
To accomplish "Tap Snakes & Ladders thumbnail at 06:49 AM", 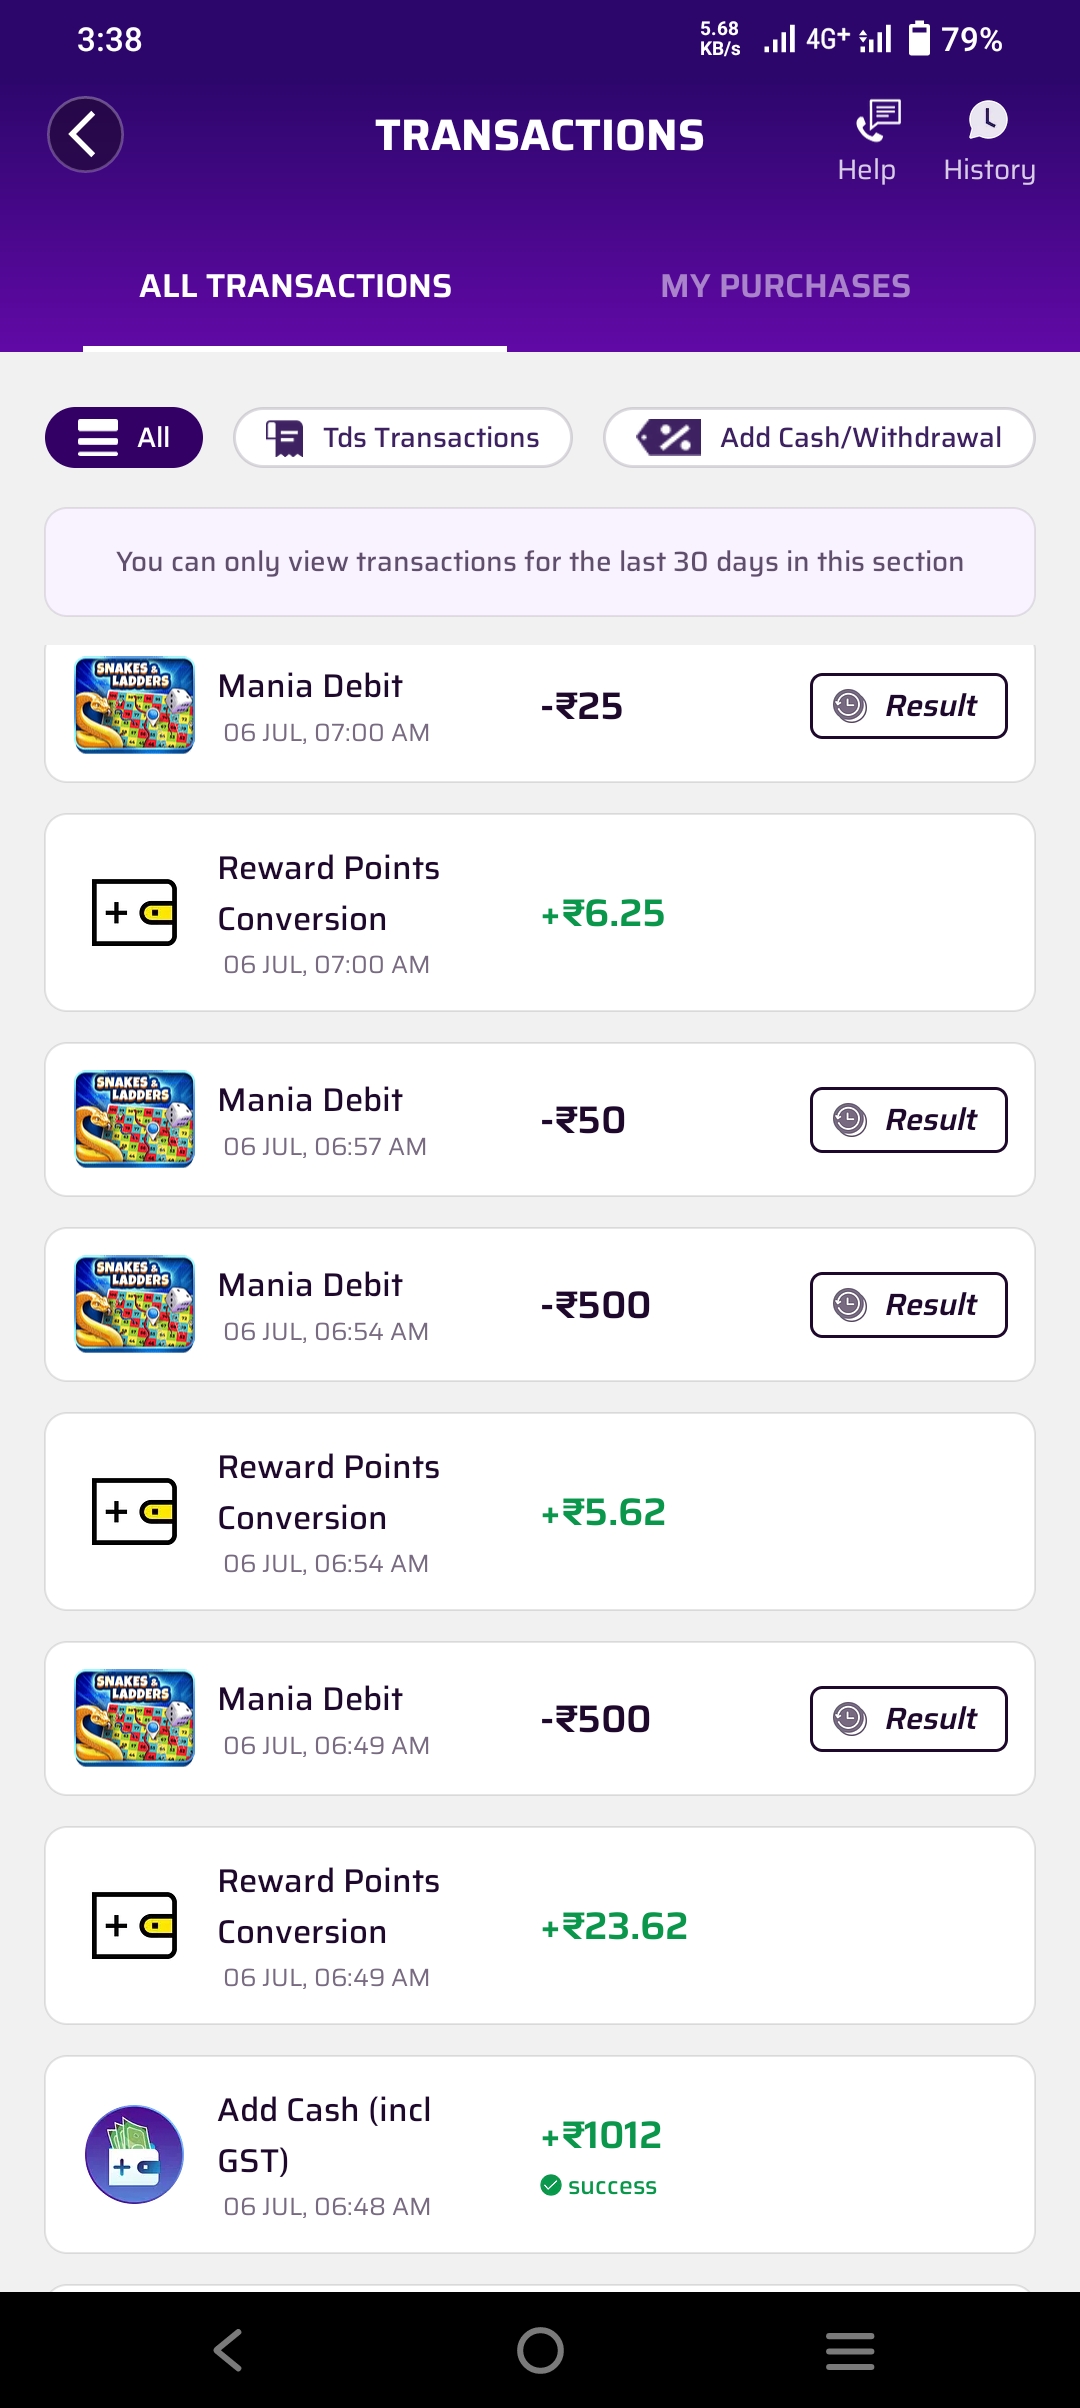I will (135, 1718).
